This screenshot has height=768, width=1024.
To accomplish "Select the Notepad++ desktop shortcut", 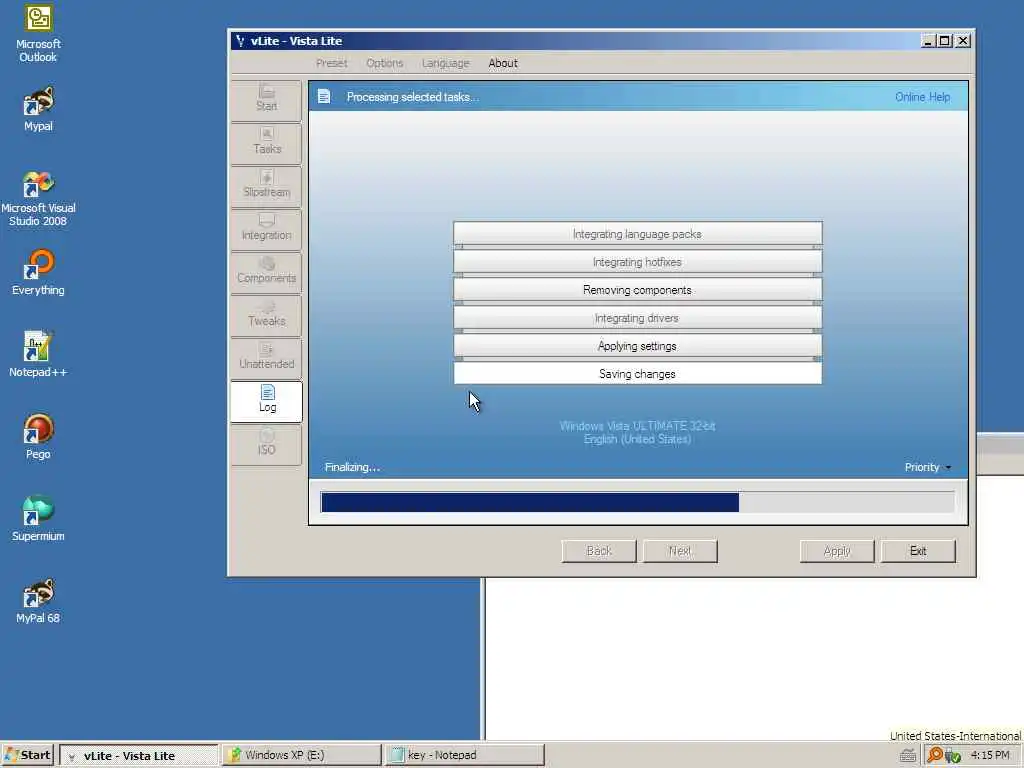I will coord(38,355).
